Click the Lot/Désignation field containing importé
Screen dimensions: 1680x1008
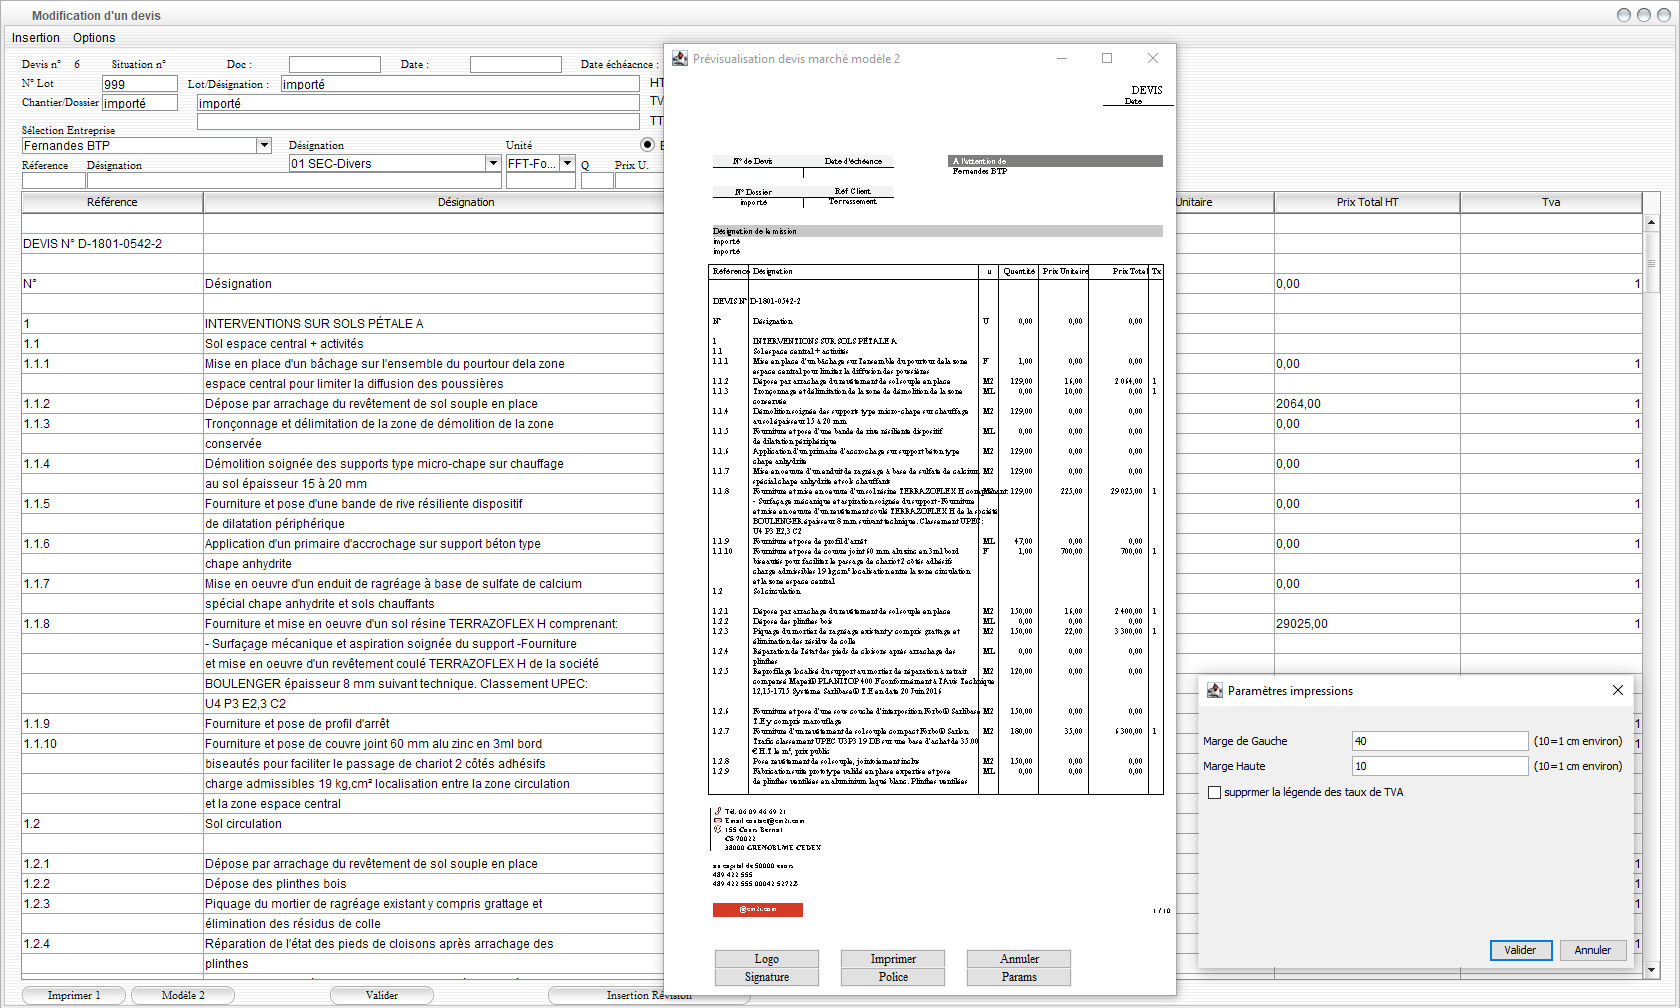460,84
